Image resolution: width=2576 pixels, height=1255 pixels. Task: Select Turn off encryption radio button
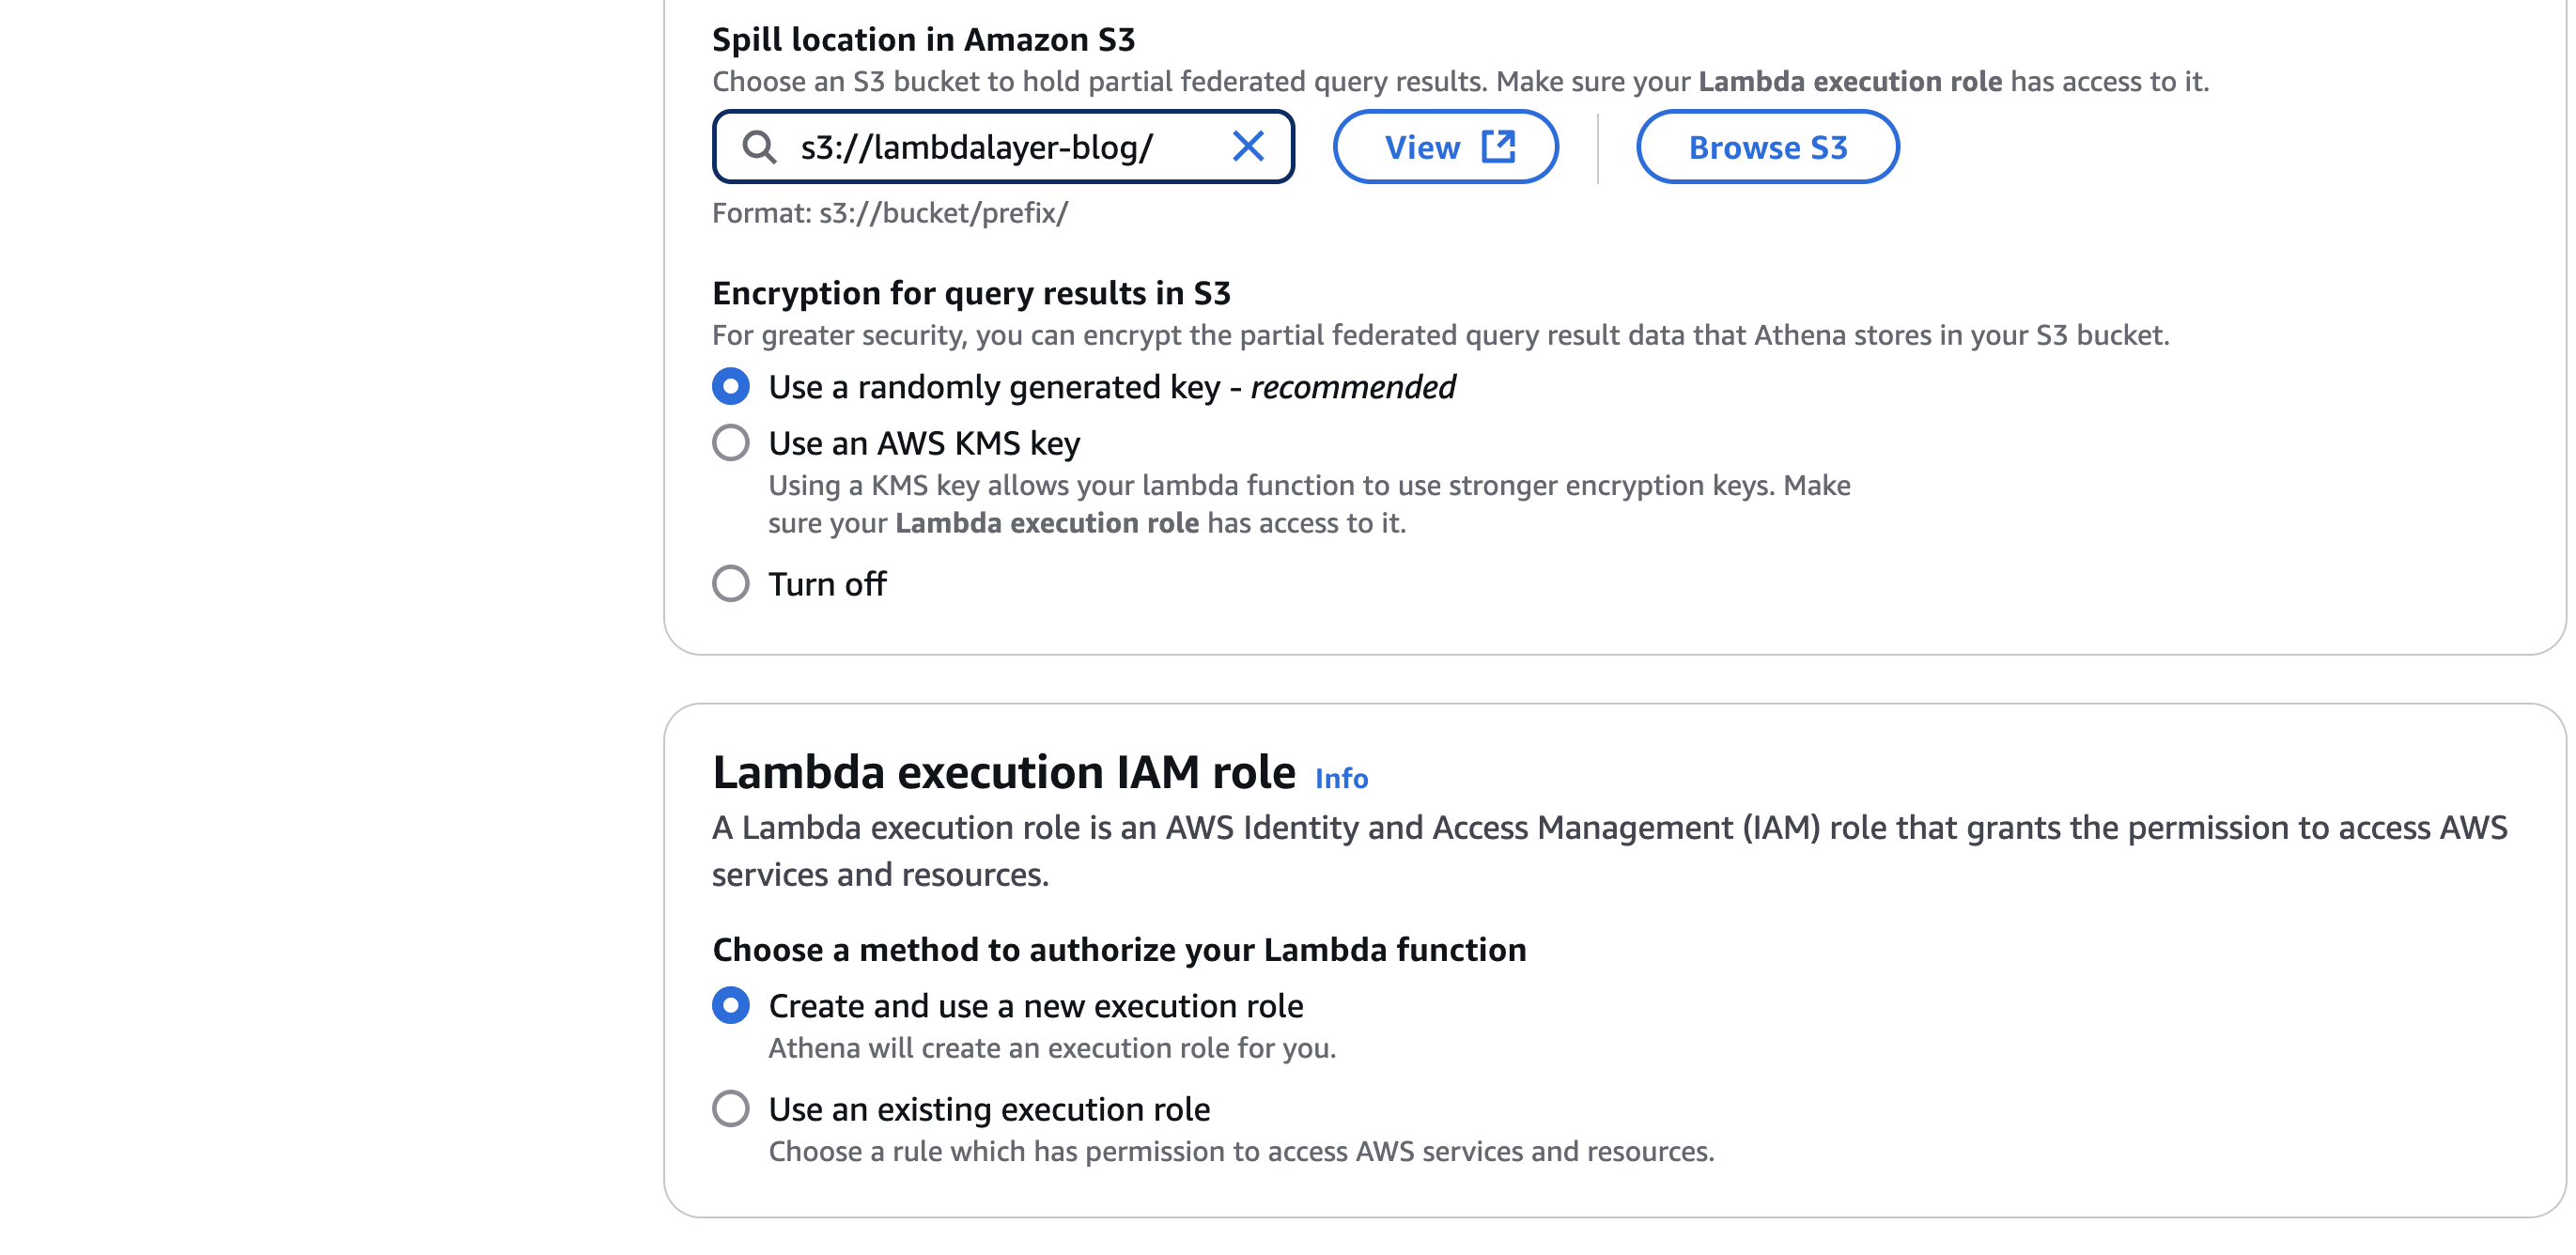tap(731, 583)
